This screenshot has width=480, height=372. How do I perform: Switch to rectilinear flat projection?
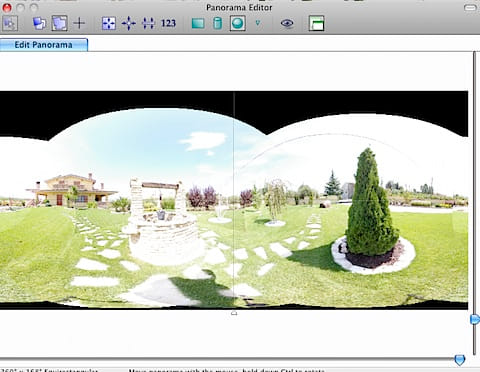[x=198, y=23]
